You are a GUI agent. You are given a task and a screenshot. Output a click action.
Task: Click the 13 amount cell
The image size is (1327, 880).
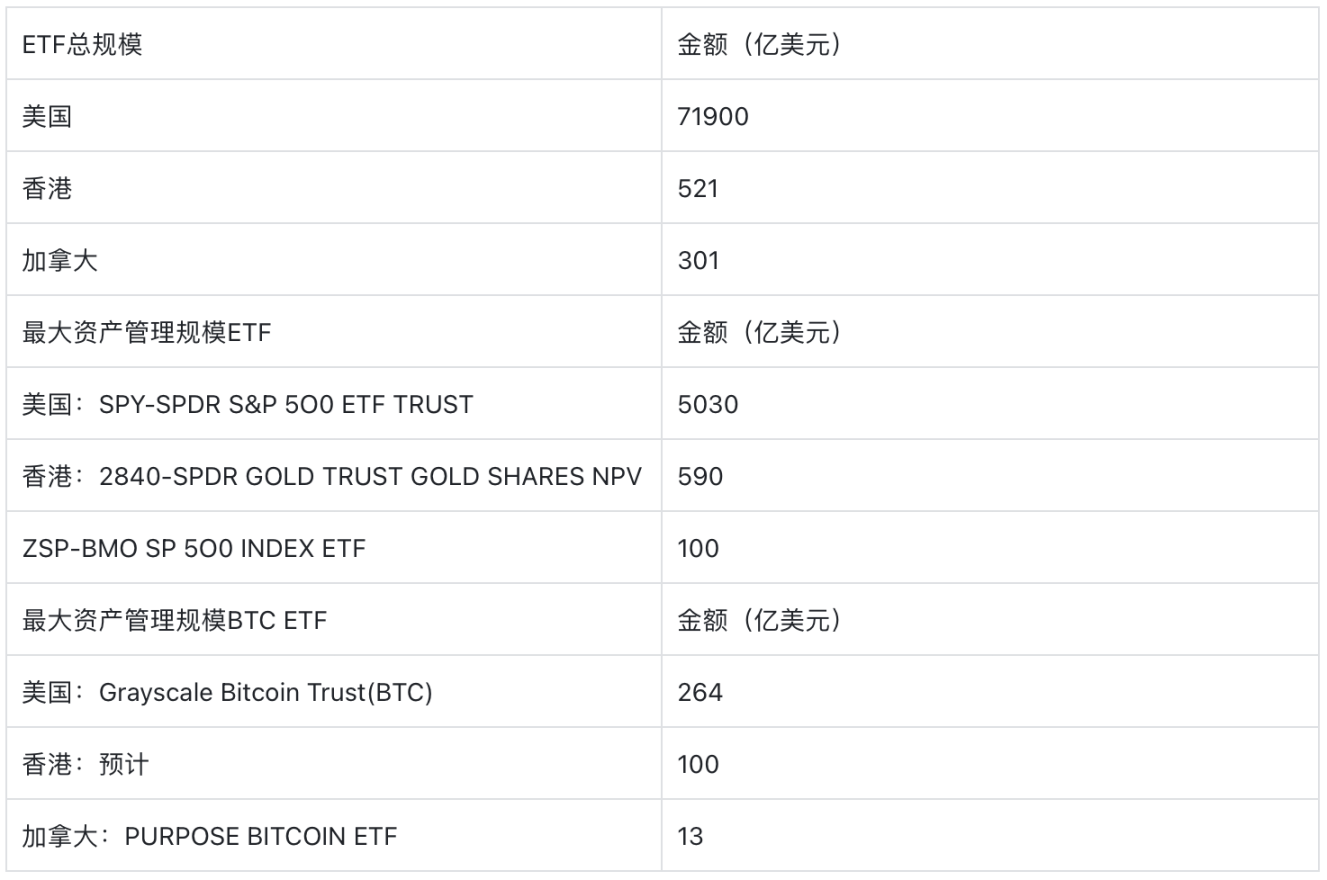point(691,836)
